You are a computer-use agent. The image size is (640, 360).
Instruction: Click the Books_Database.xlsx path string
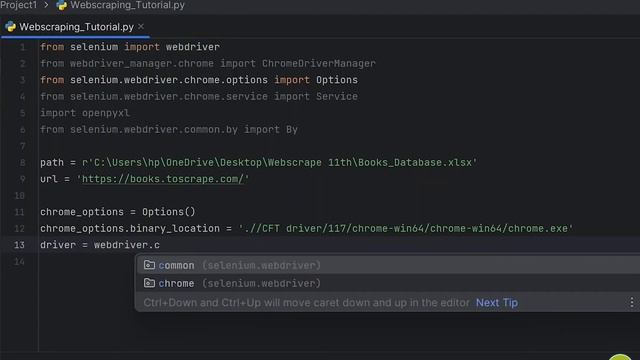(x=280, y=162)
